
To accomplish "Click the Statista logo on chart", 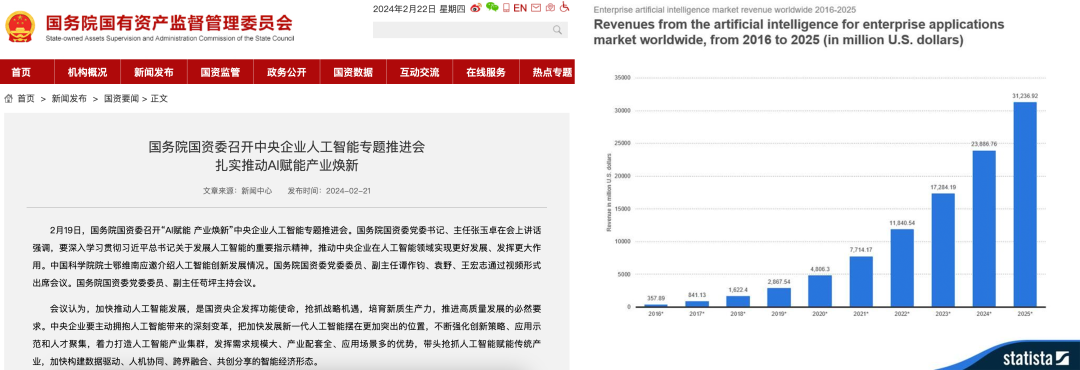I will (1037, 358).
